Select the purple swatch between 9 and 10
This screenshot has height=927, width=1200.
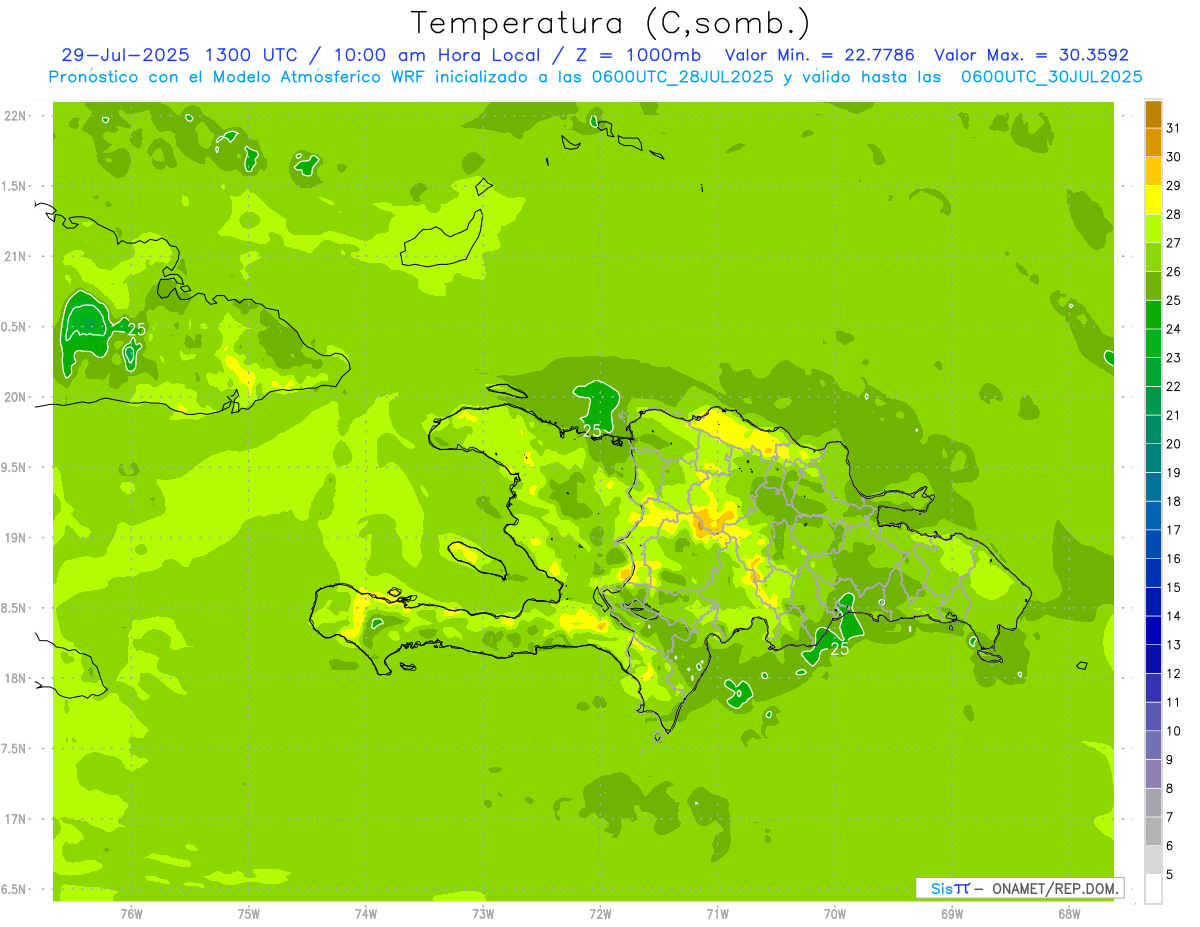(1153, 745)
